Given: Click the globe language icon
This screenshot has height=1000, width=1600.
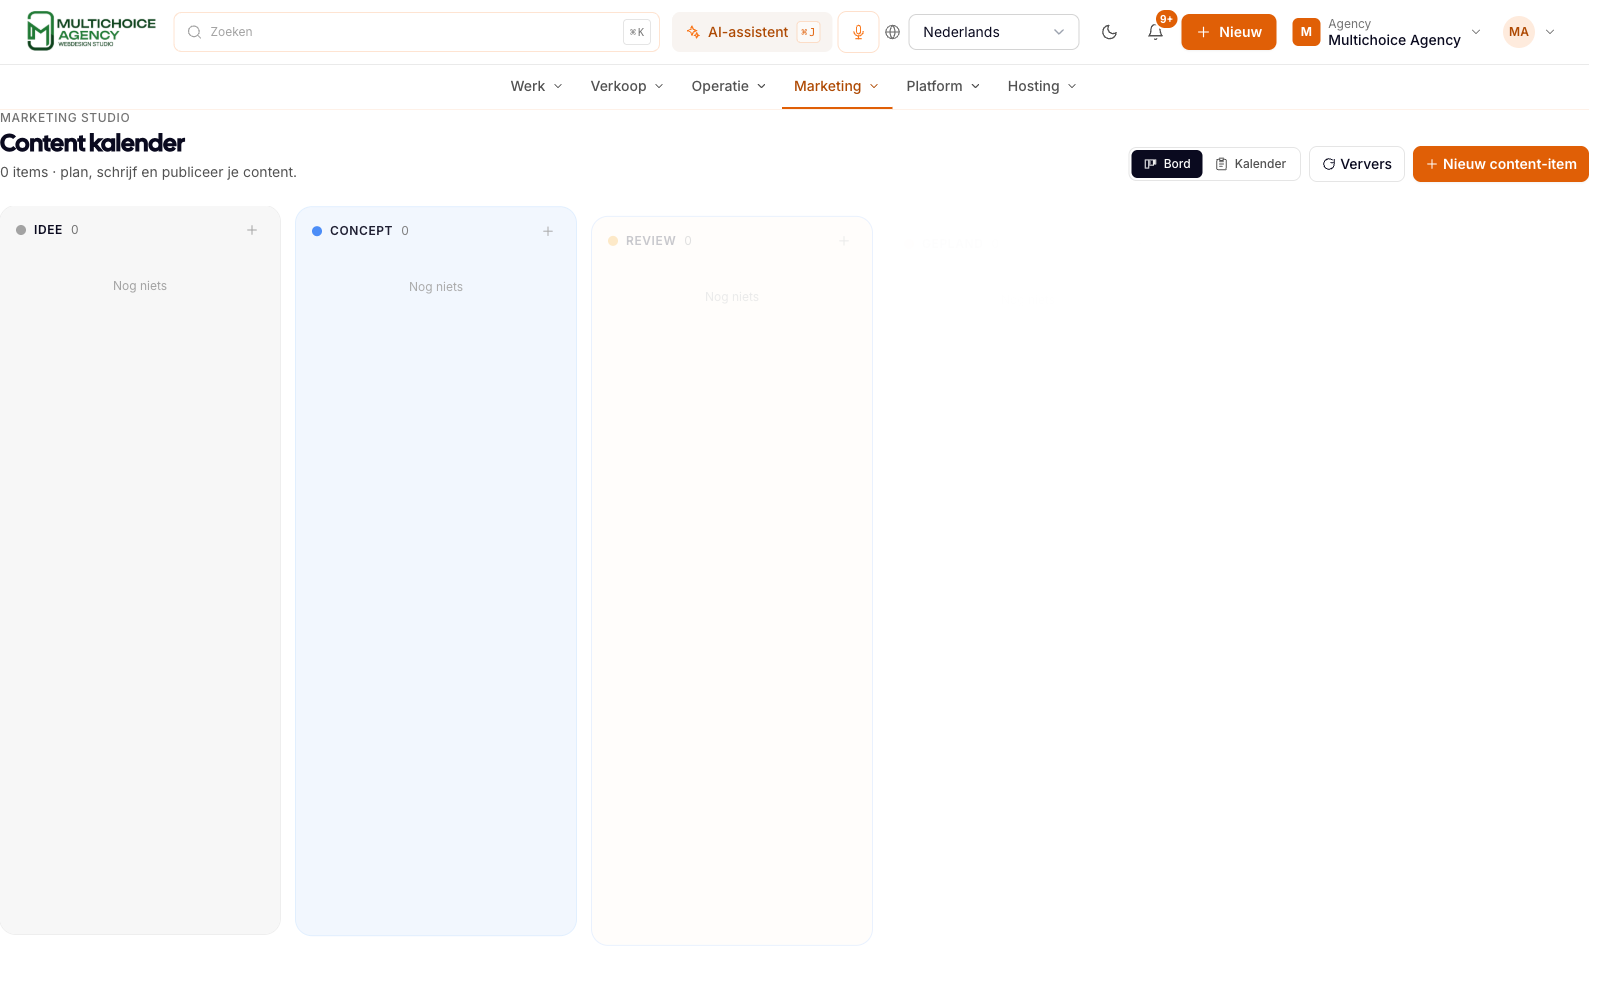Looking at the screenshot, I should click(893, 32).
